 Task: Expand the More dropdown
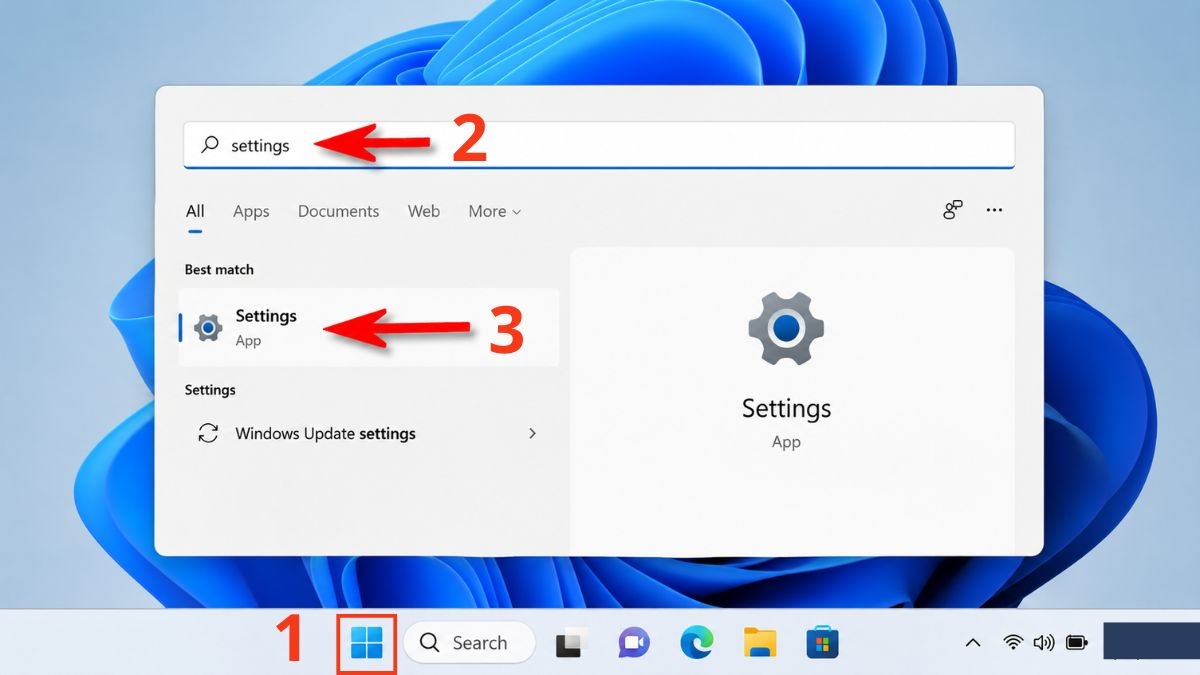(495, 211)
